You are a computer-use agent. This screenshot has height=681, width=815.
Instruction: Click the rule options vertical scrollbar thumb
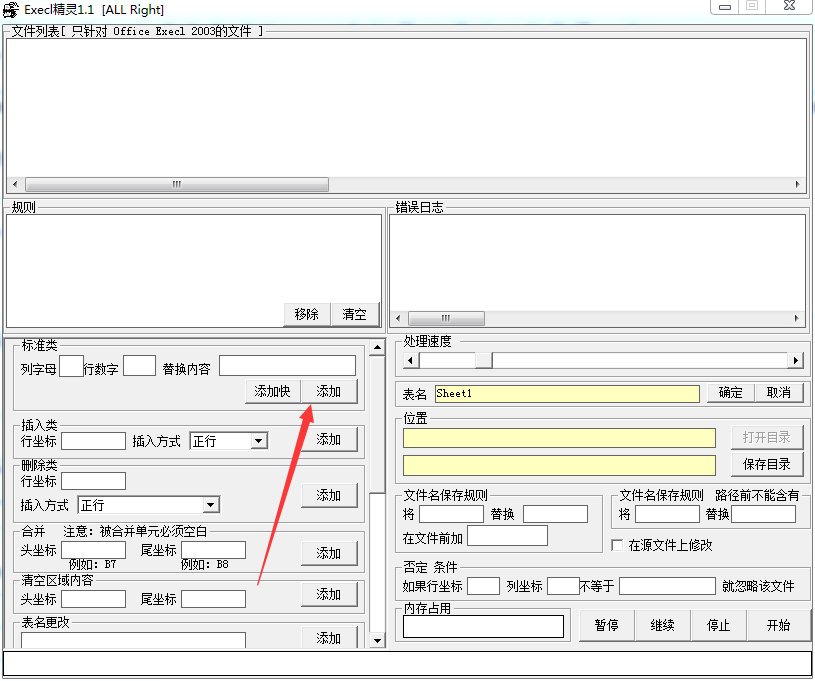coord(377,424)
